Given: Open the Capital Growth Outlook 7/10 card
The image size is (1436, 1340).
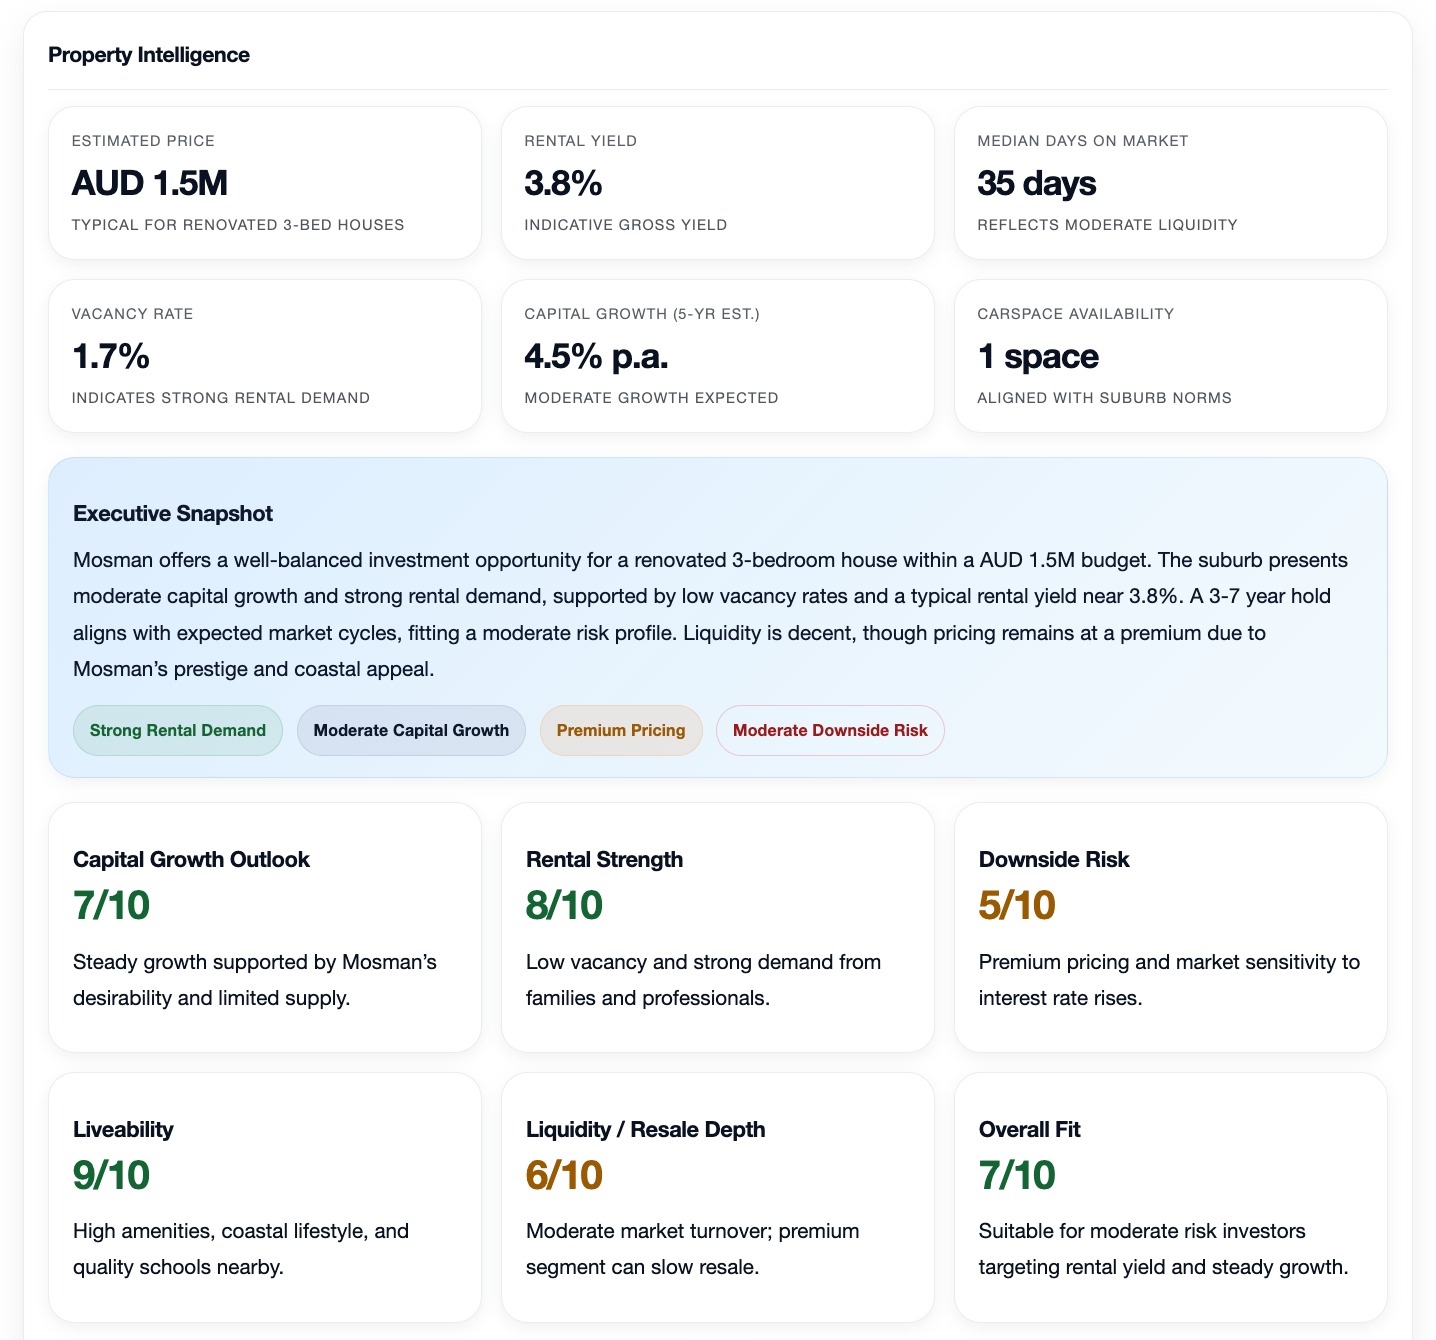Looking at the screenshot, I should click(264, 928).
